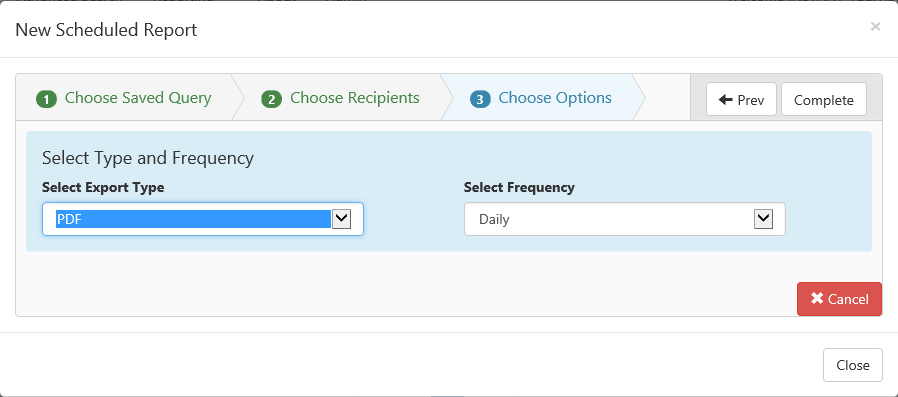Select the Choose Options step tab

click(x=555, y=98)
